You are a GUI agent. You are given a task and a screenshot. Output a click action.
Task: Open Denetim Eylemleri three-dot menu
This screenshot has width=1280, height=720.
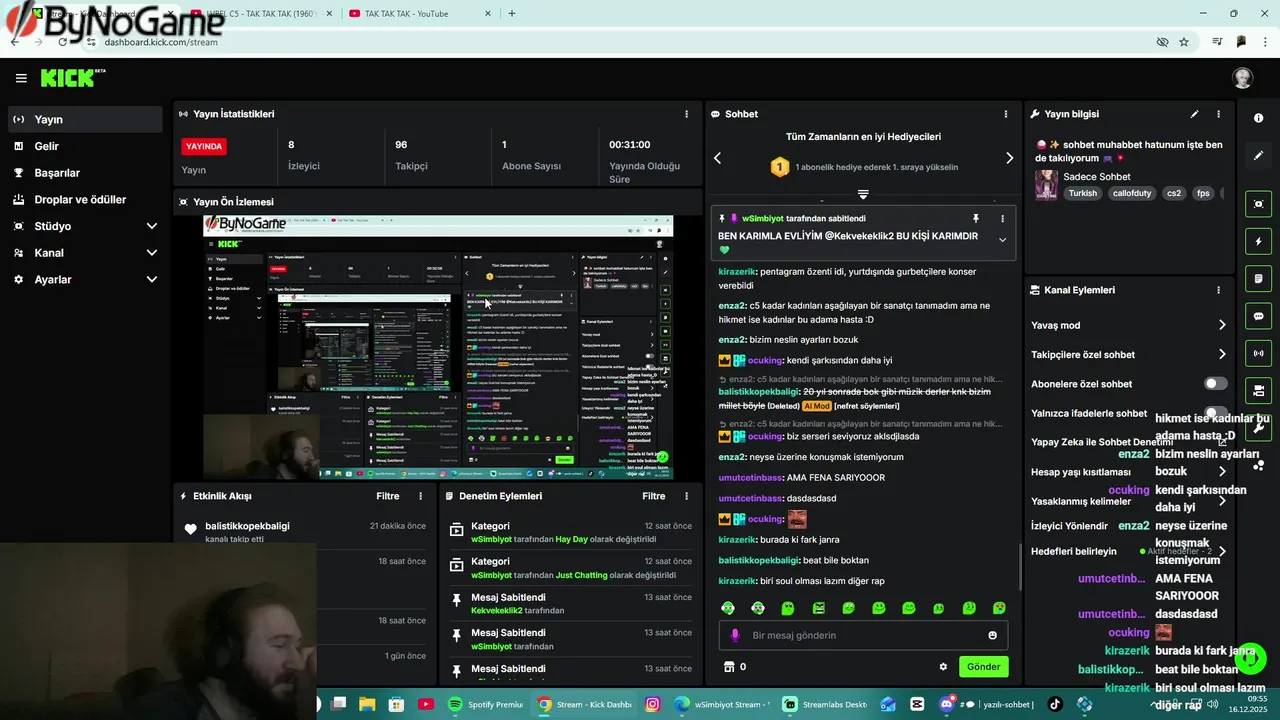click(x=686, y=496)
